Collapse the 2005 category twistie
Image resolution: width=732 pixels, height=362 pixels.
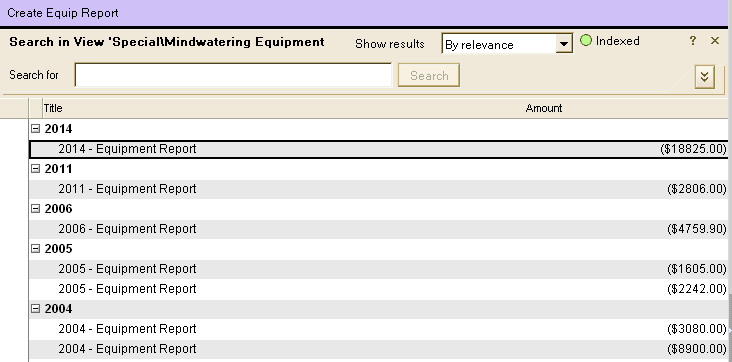35,249
